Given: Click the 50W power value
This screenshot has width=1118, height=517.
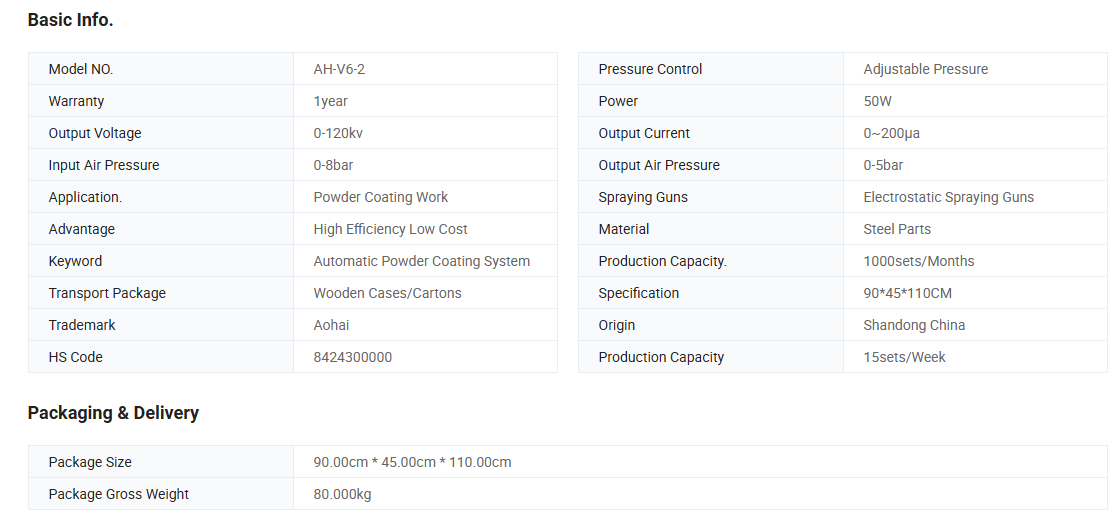Looking at the screenshot, I should pos(878,101).
